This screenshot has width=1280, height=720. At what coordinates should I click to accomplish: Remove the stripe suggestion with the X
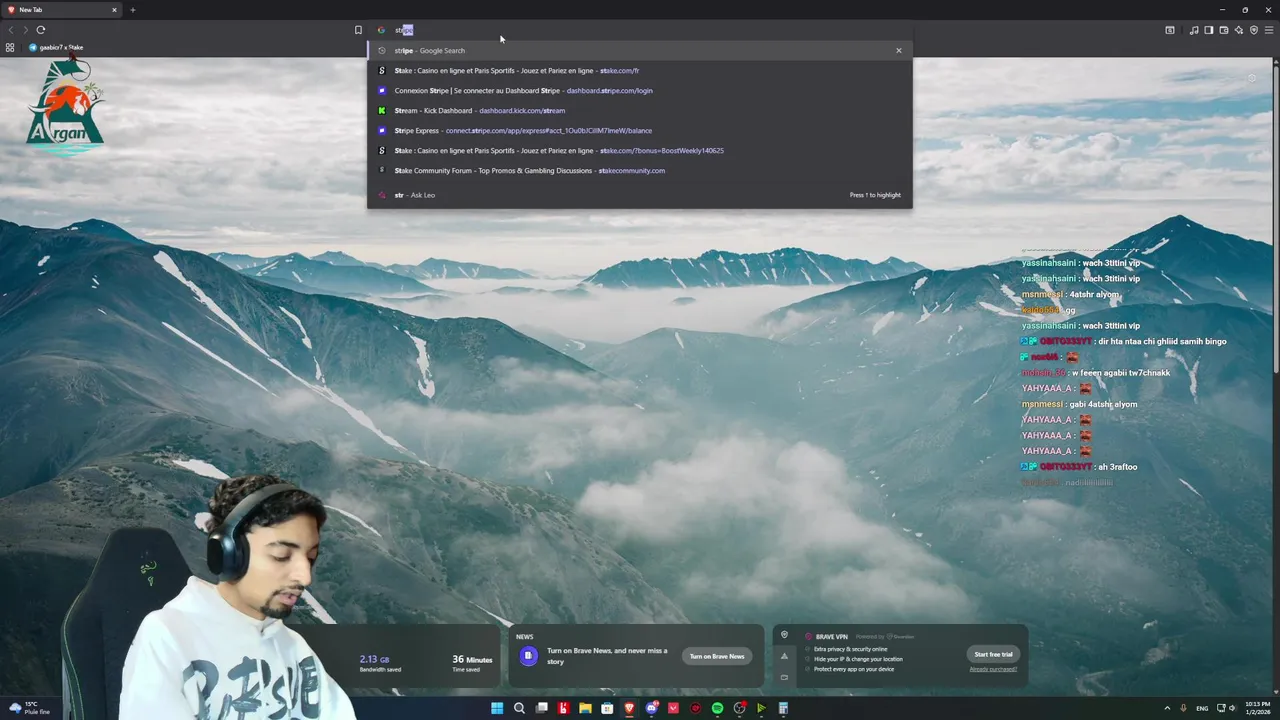coord(898,50)
